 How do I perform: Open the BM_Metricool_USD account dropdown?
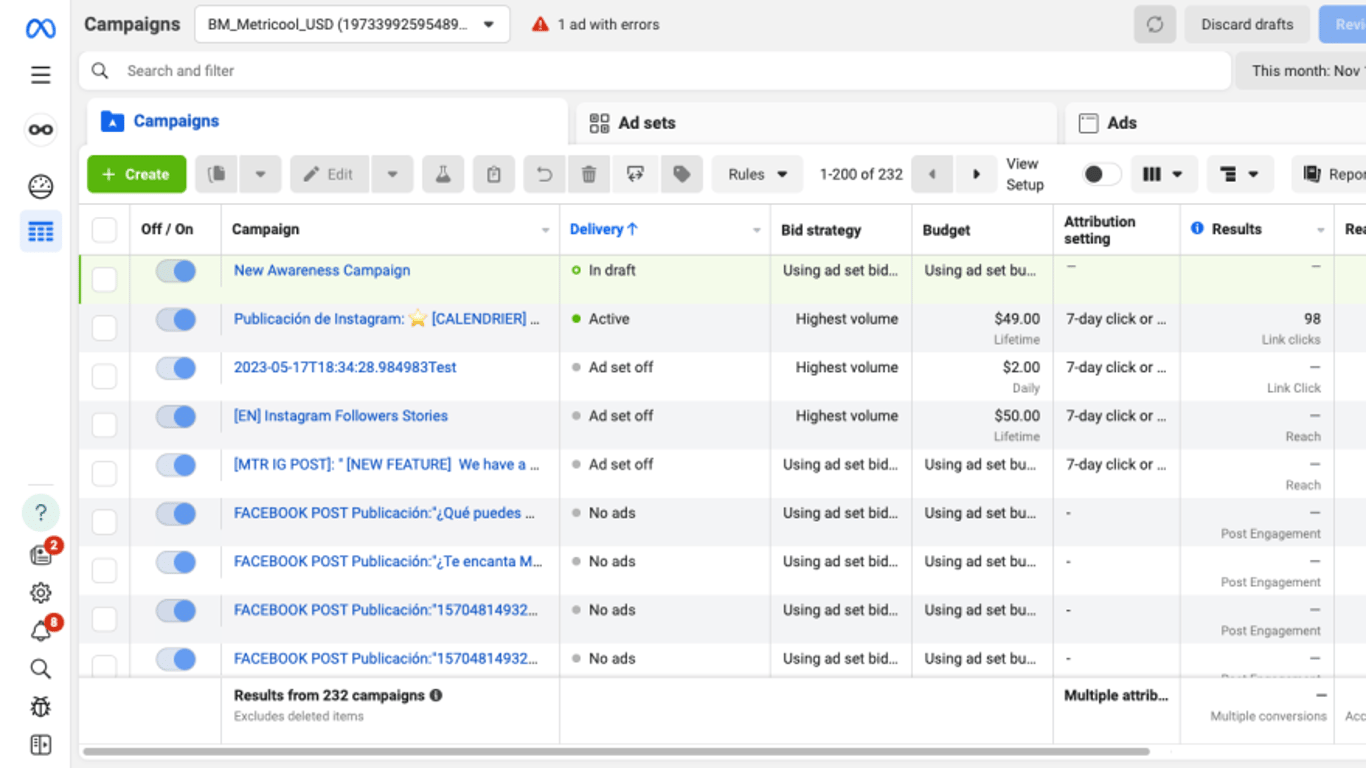[352, 24]
